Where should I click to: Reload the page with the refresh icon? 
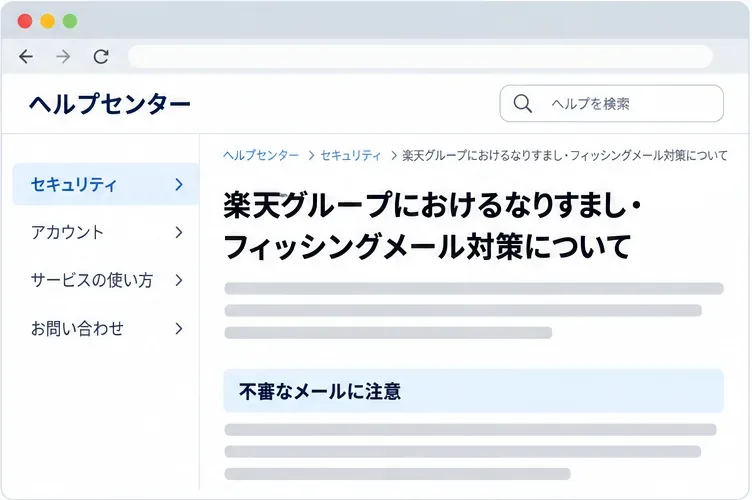click(101, 57)
